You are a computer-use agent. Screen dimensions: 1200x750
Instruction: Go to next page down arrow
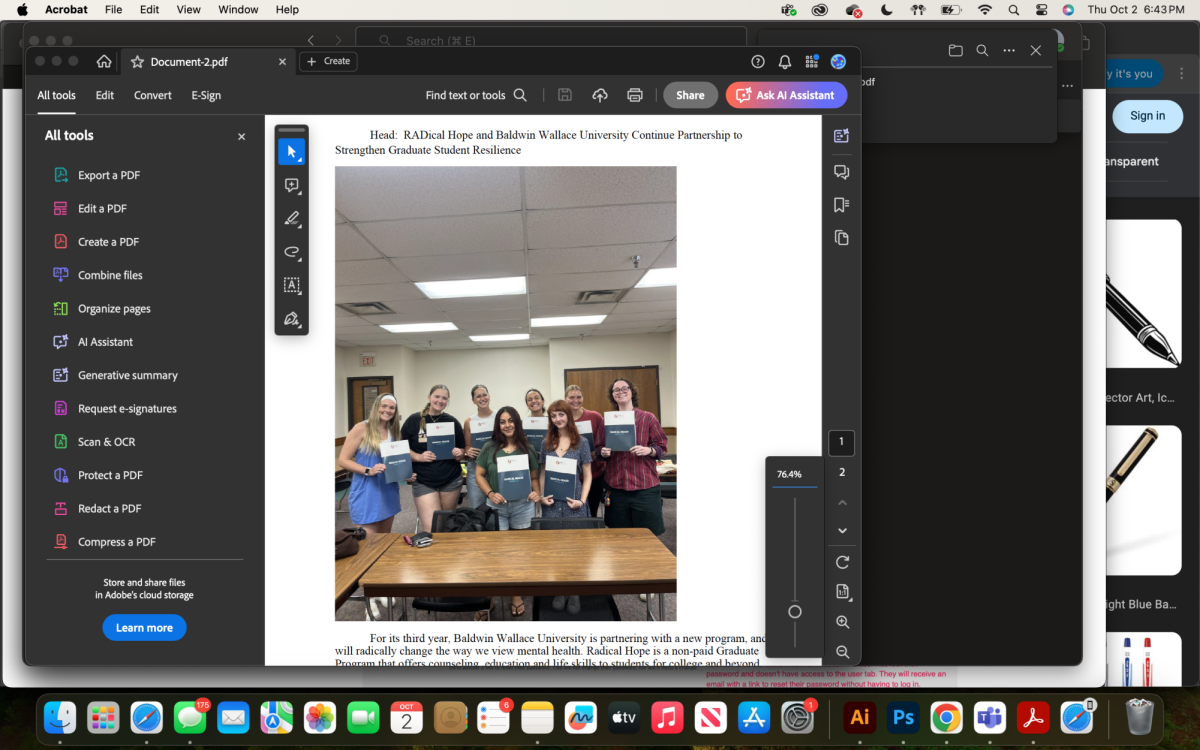tap(842, 531)
